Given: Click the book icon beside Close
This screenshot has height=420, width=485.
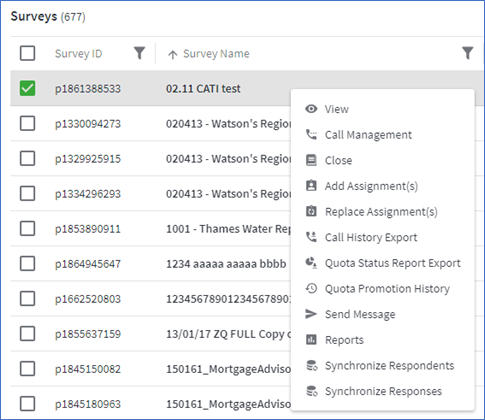Looking at the screenshot, I should coord(311,160).
